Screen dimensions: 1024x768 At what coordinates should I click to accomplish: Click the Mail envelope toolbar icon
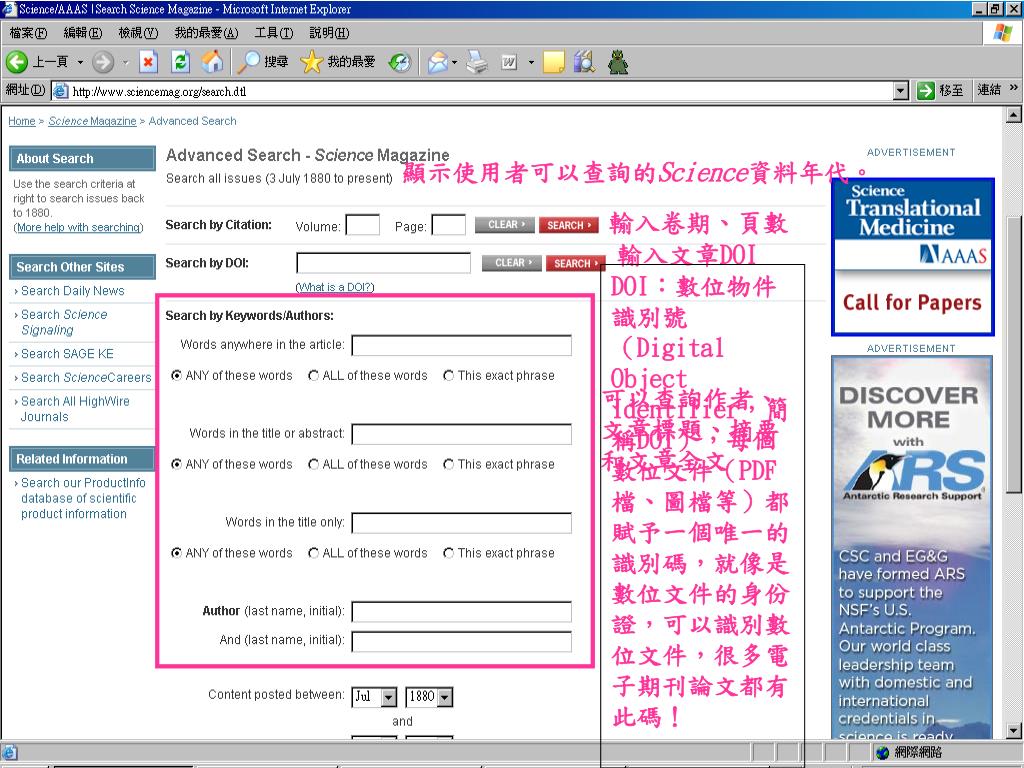[438, 62]
